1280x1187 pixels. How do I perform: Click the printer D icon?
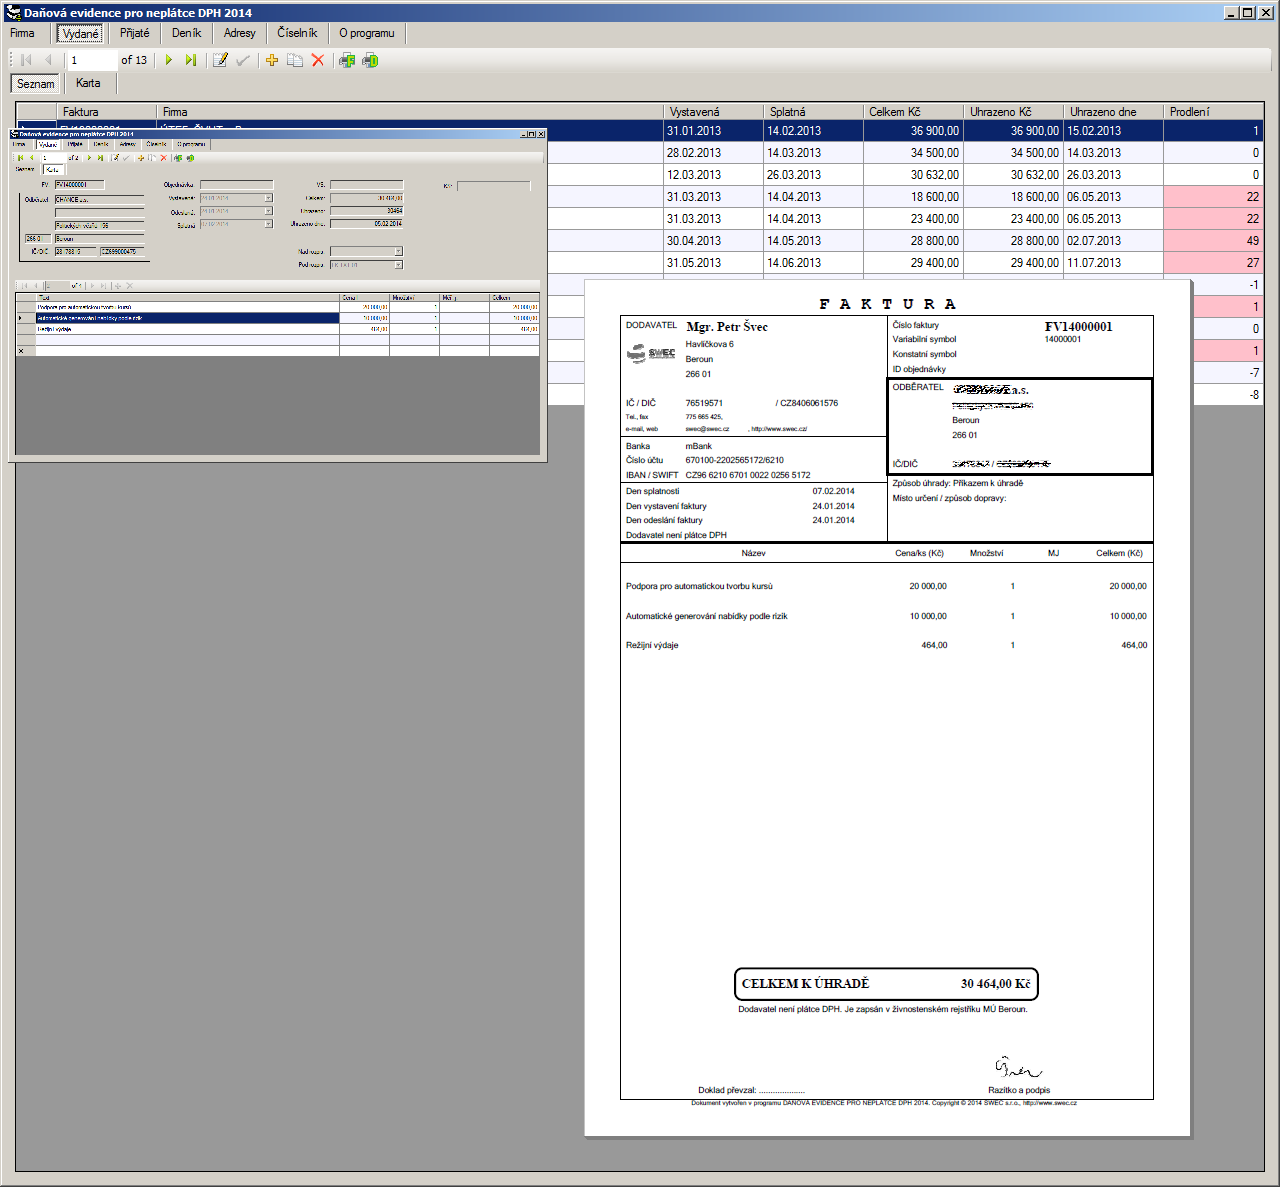tap(370, 60)
